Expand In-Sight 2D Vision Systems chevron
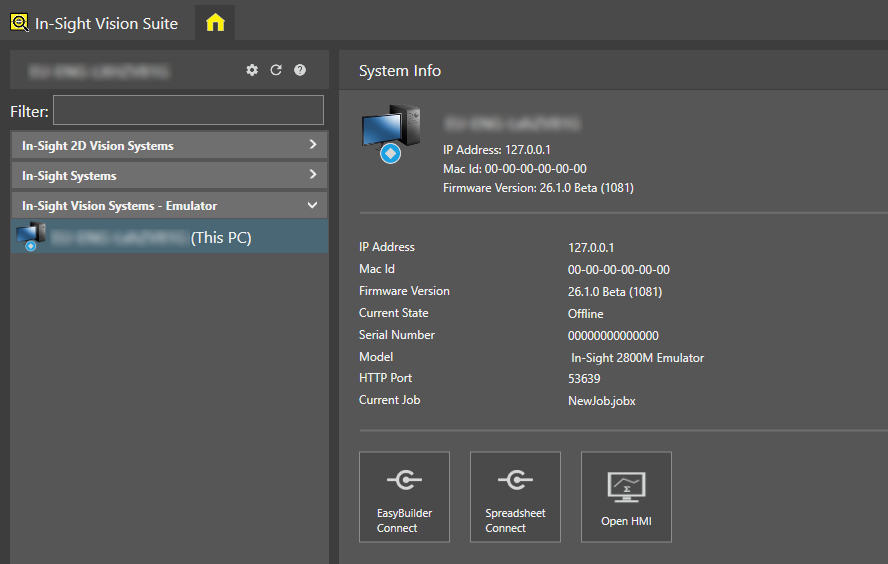This screenshot has height=564, width=888. point(313,145)
